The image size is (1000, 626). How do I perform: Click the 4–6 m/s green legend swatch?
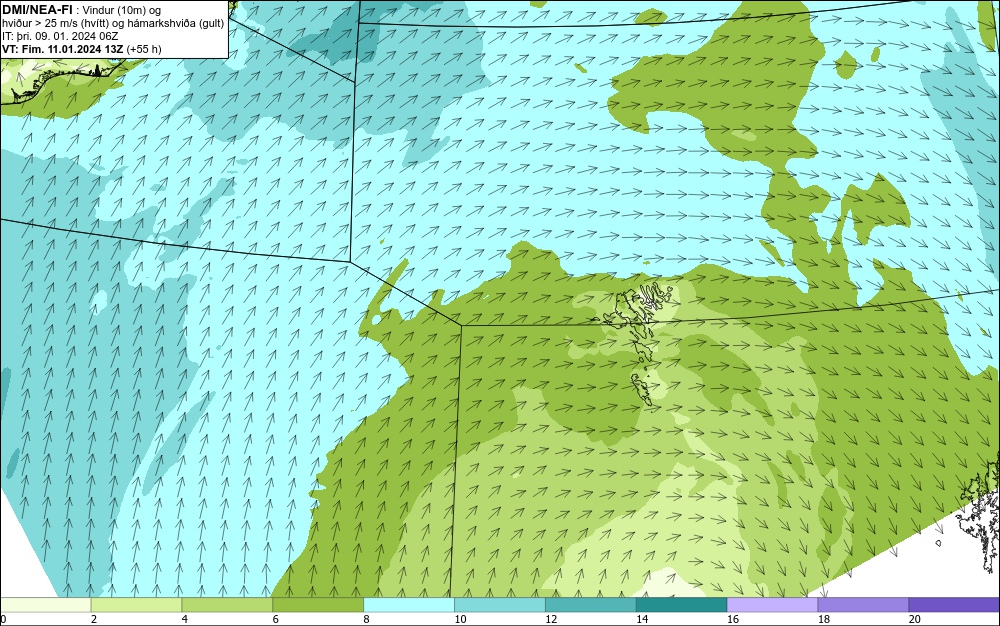click(227, 604)
